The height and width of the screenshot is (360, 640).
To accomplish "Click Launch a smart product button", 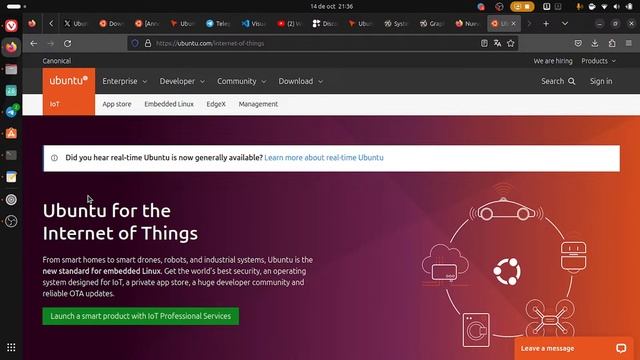I will point(140,316).
